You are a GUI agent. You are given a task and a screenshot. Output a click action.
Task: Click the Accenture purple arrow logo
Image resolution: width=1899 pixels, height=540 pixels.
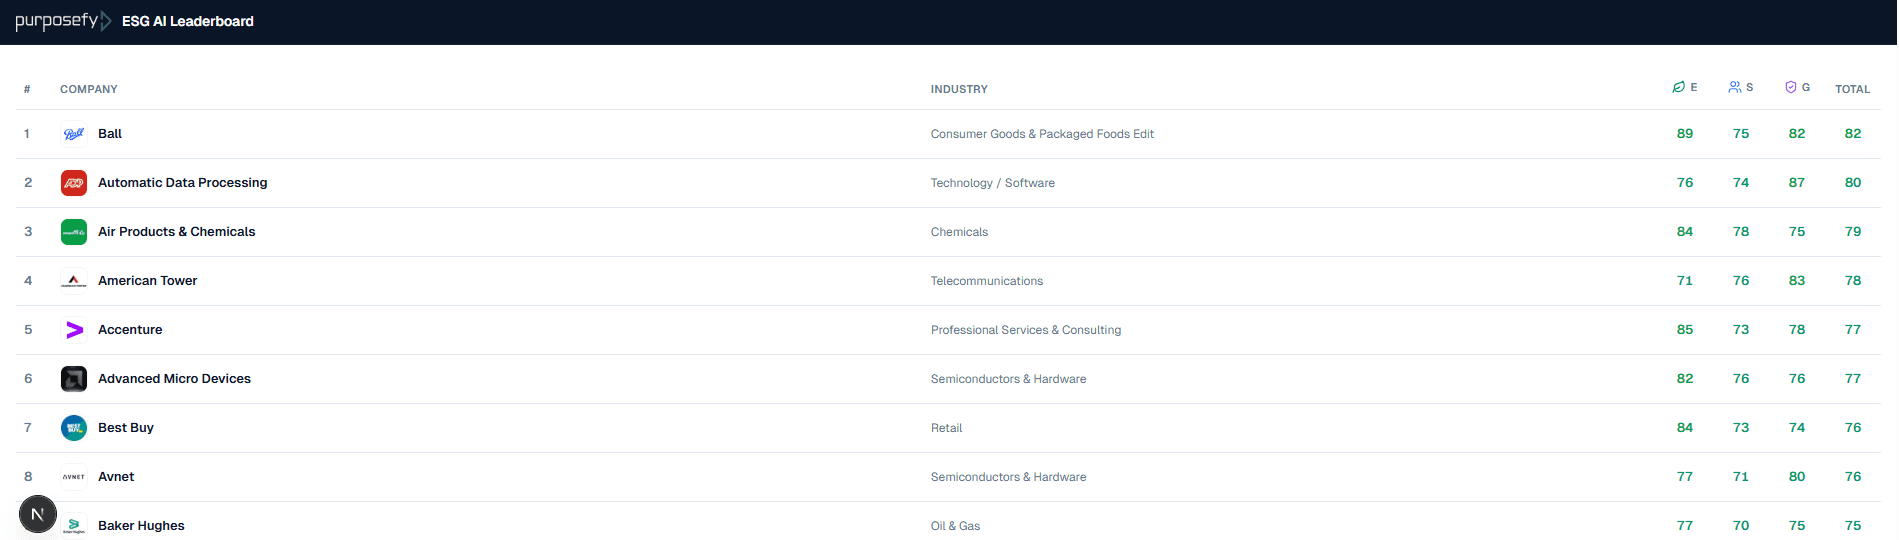[74, 330]
